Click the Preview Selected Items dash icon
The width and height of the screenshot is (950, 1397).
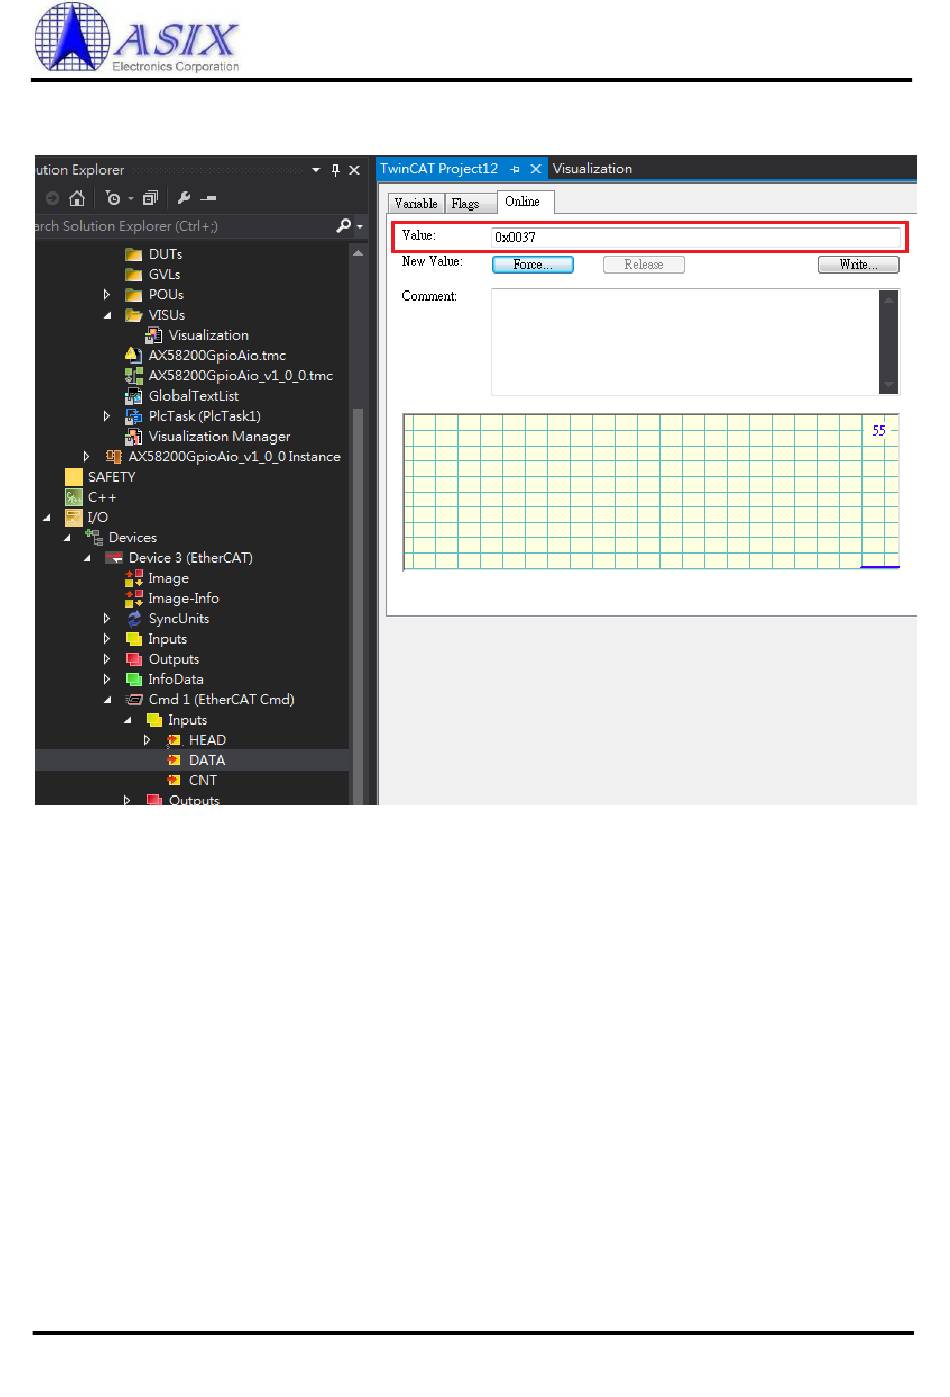(208, 198)
